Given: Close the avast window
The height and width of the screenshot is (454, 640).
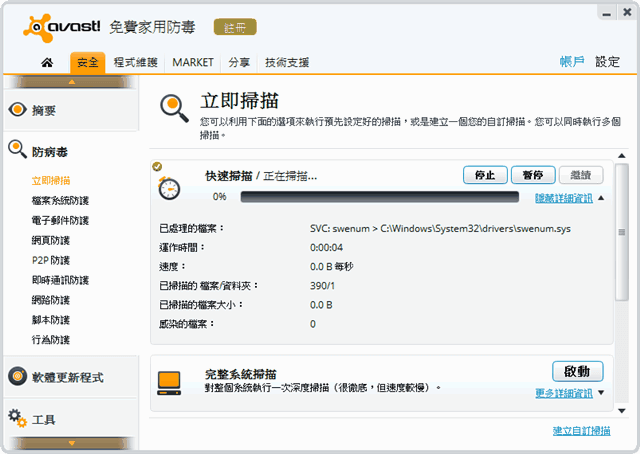Looking at the screenshot, I should tap(627, 13).
